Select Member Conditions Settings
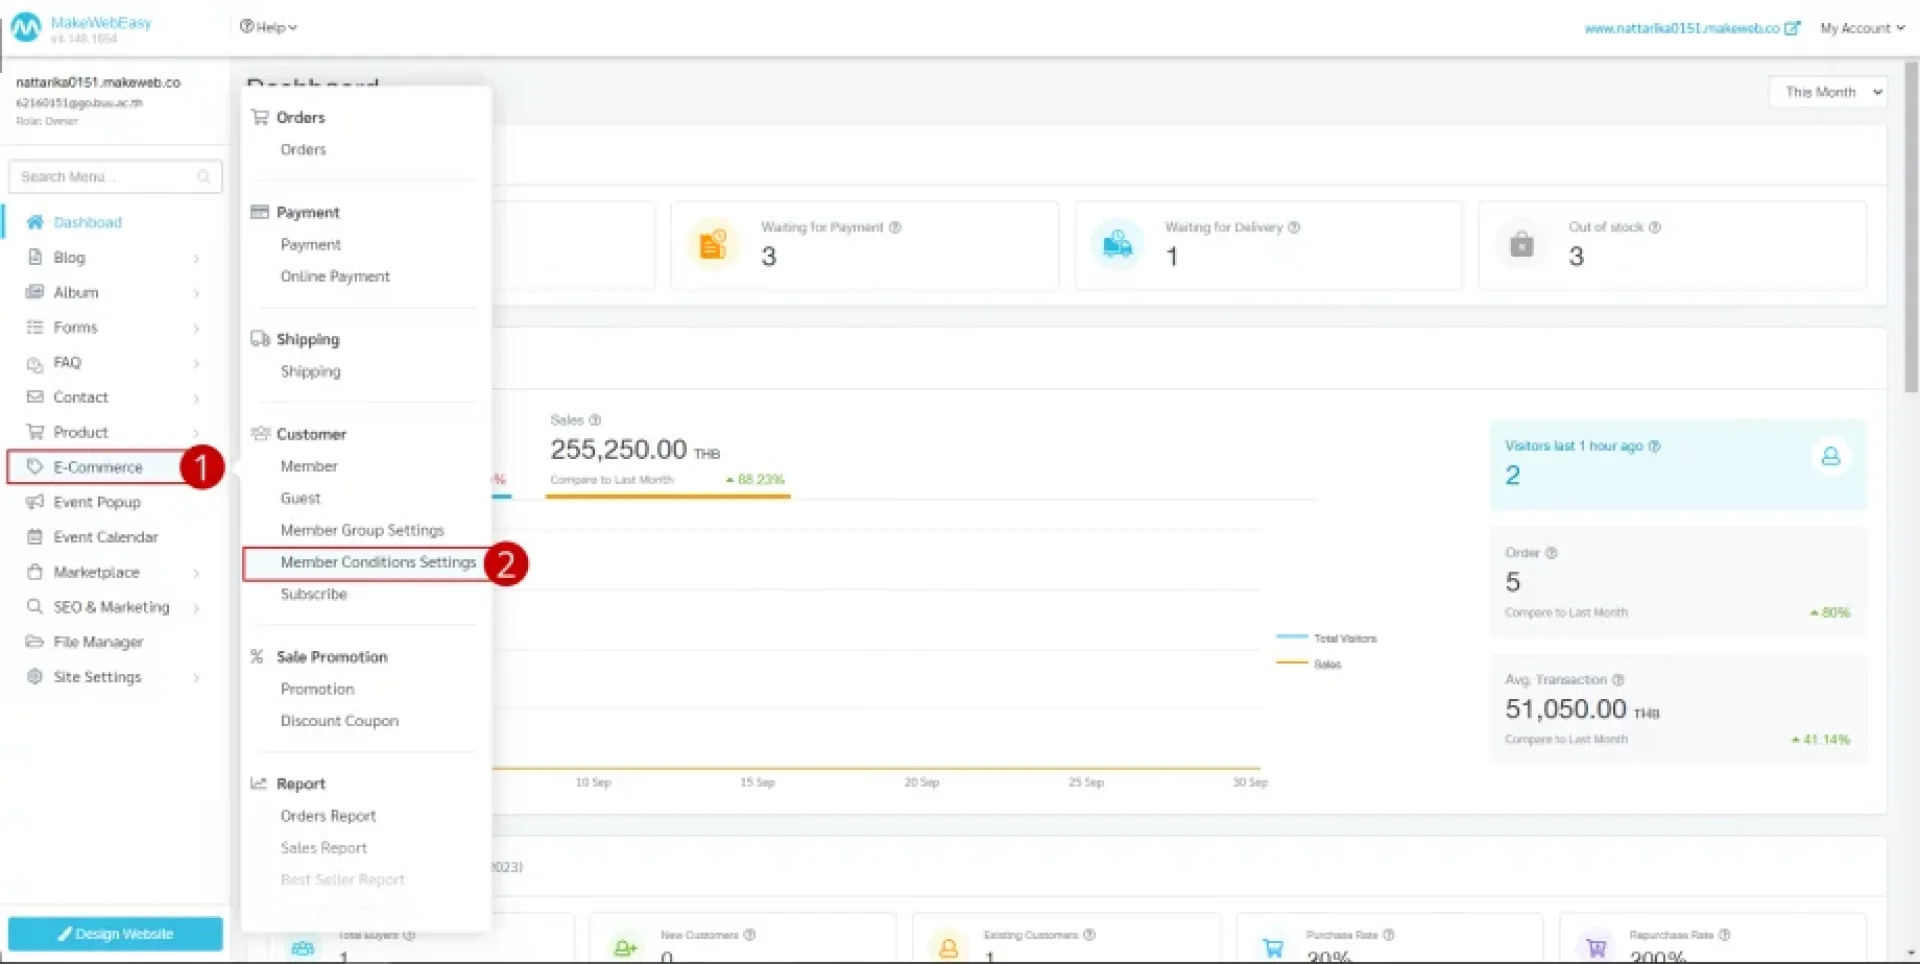The height and width of the screenshot is (964, 1920). pos(377,562)
